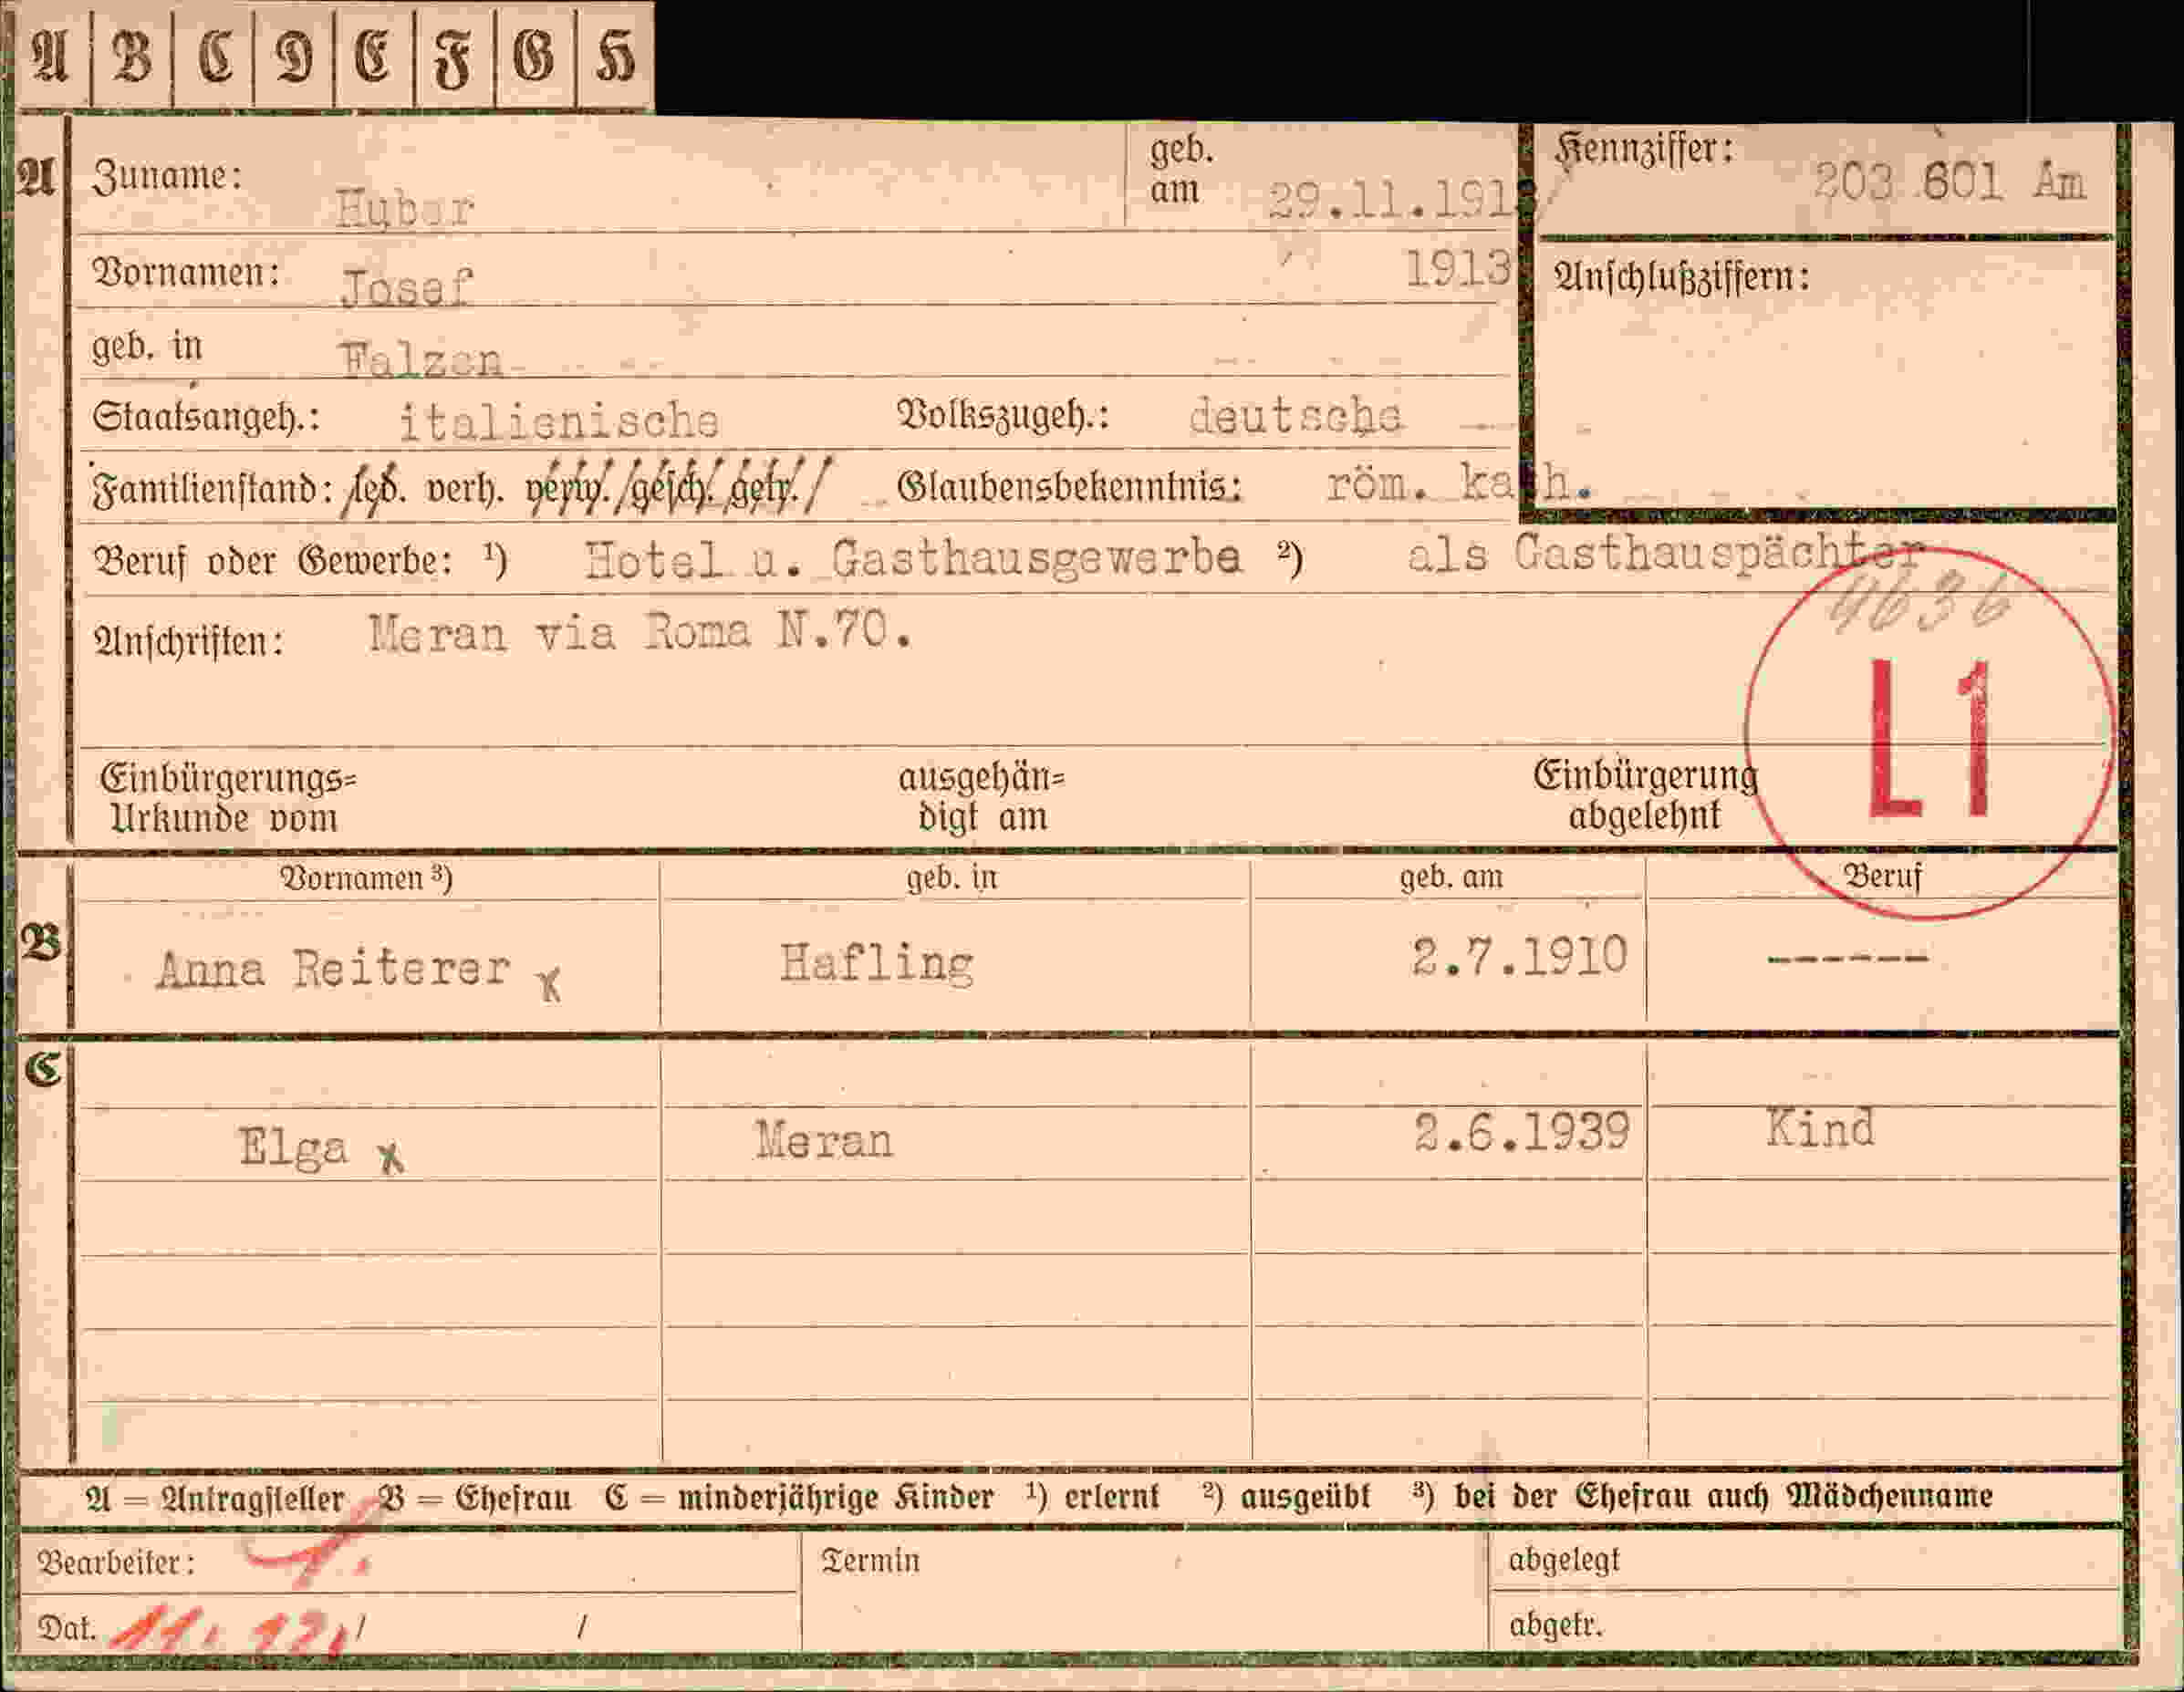Click legend 'A = Antragsteller'

215,1498
